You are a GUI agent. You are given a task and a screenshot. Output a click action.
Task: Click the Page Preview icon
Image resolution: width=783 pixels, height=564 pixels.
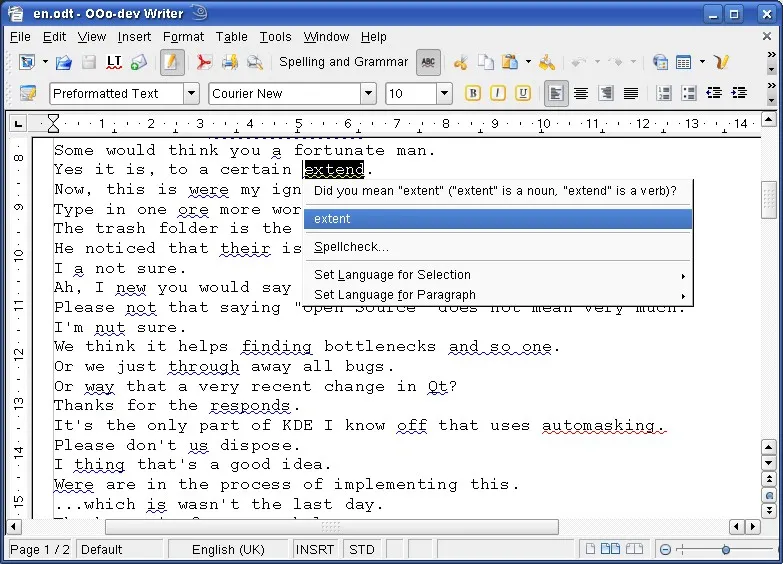[x=255, y=62]
